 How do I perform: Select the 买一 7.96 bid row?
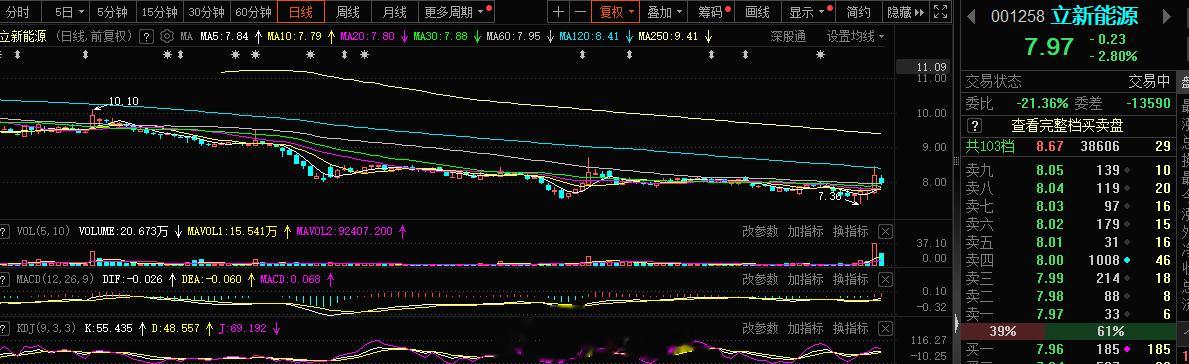coord(1068,350)
